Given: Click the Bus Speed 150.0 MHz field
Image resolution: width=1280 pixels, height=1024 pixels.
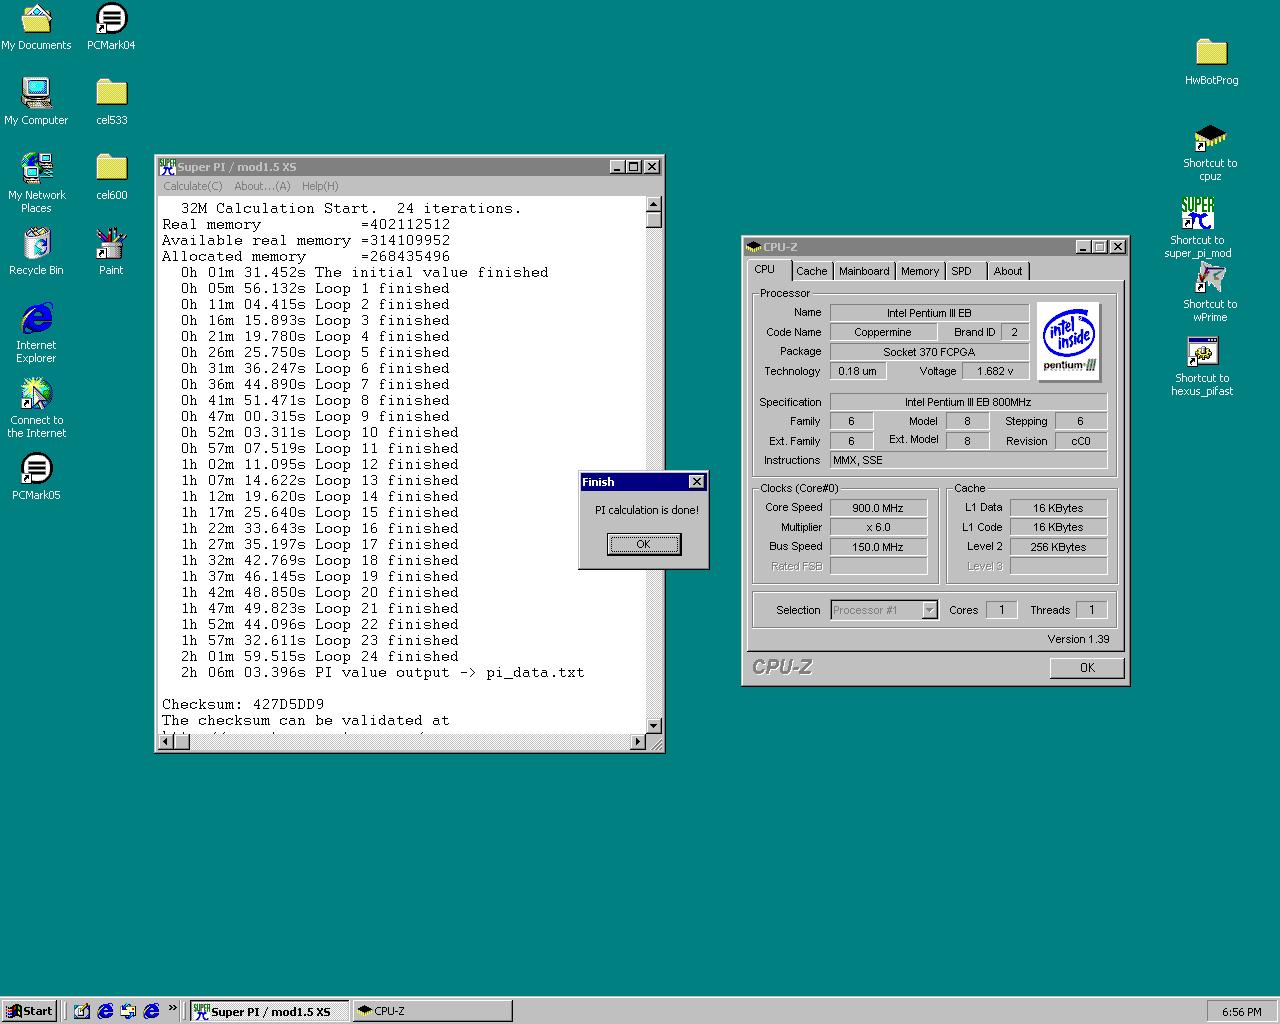Looking at the screenshot, I should [x=878, y=547].
